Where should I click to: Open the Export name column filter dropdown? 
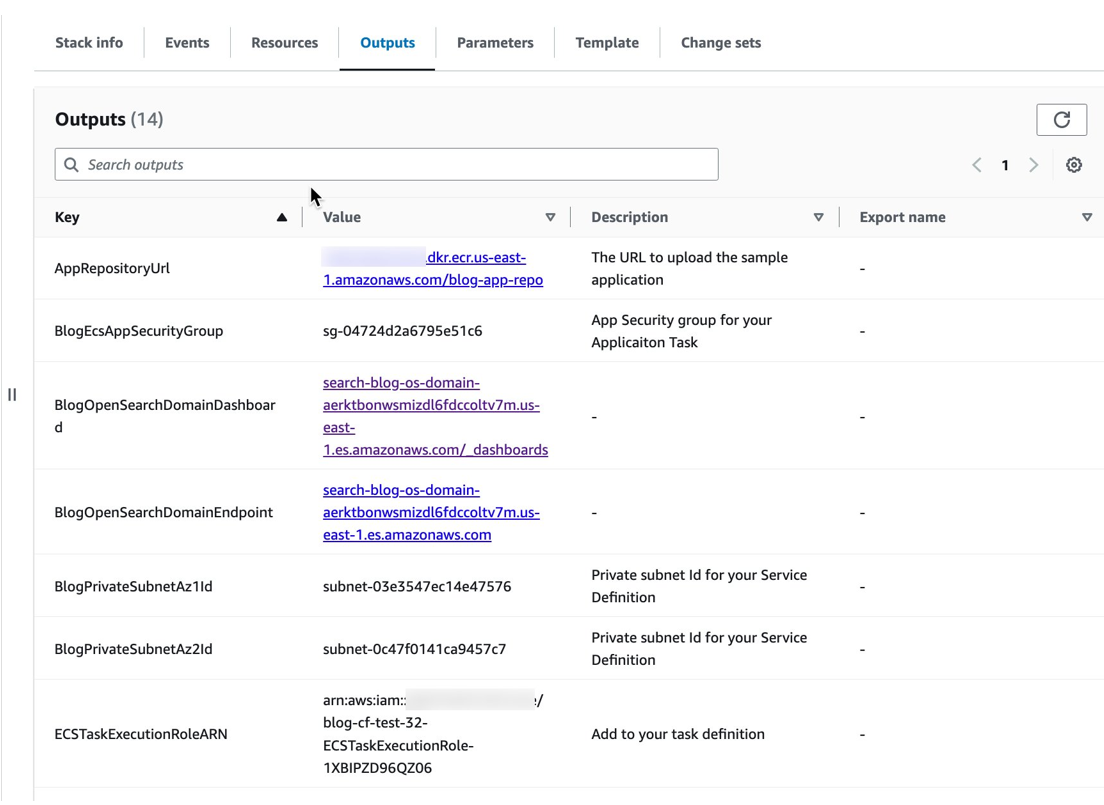point(1087,217)
